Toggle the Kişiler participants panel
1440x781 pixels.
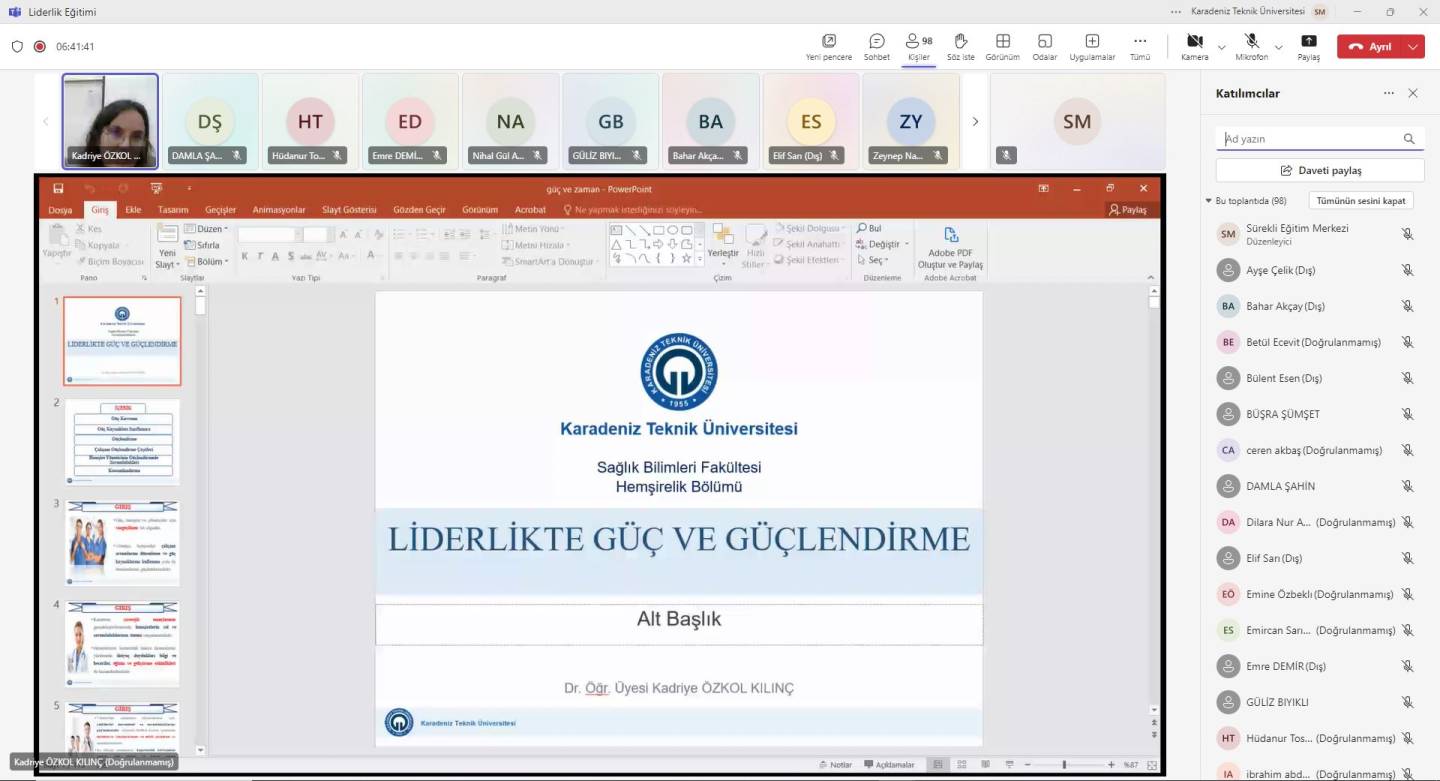[x=918, y=46]
